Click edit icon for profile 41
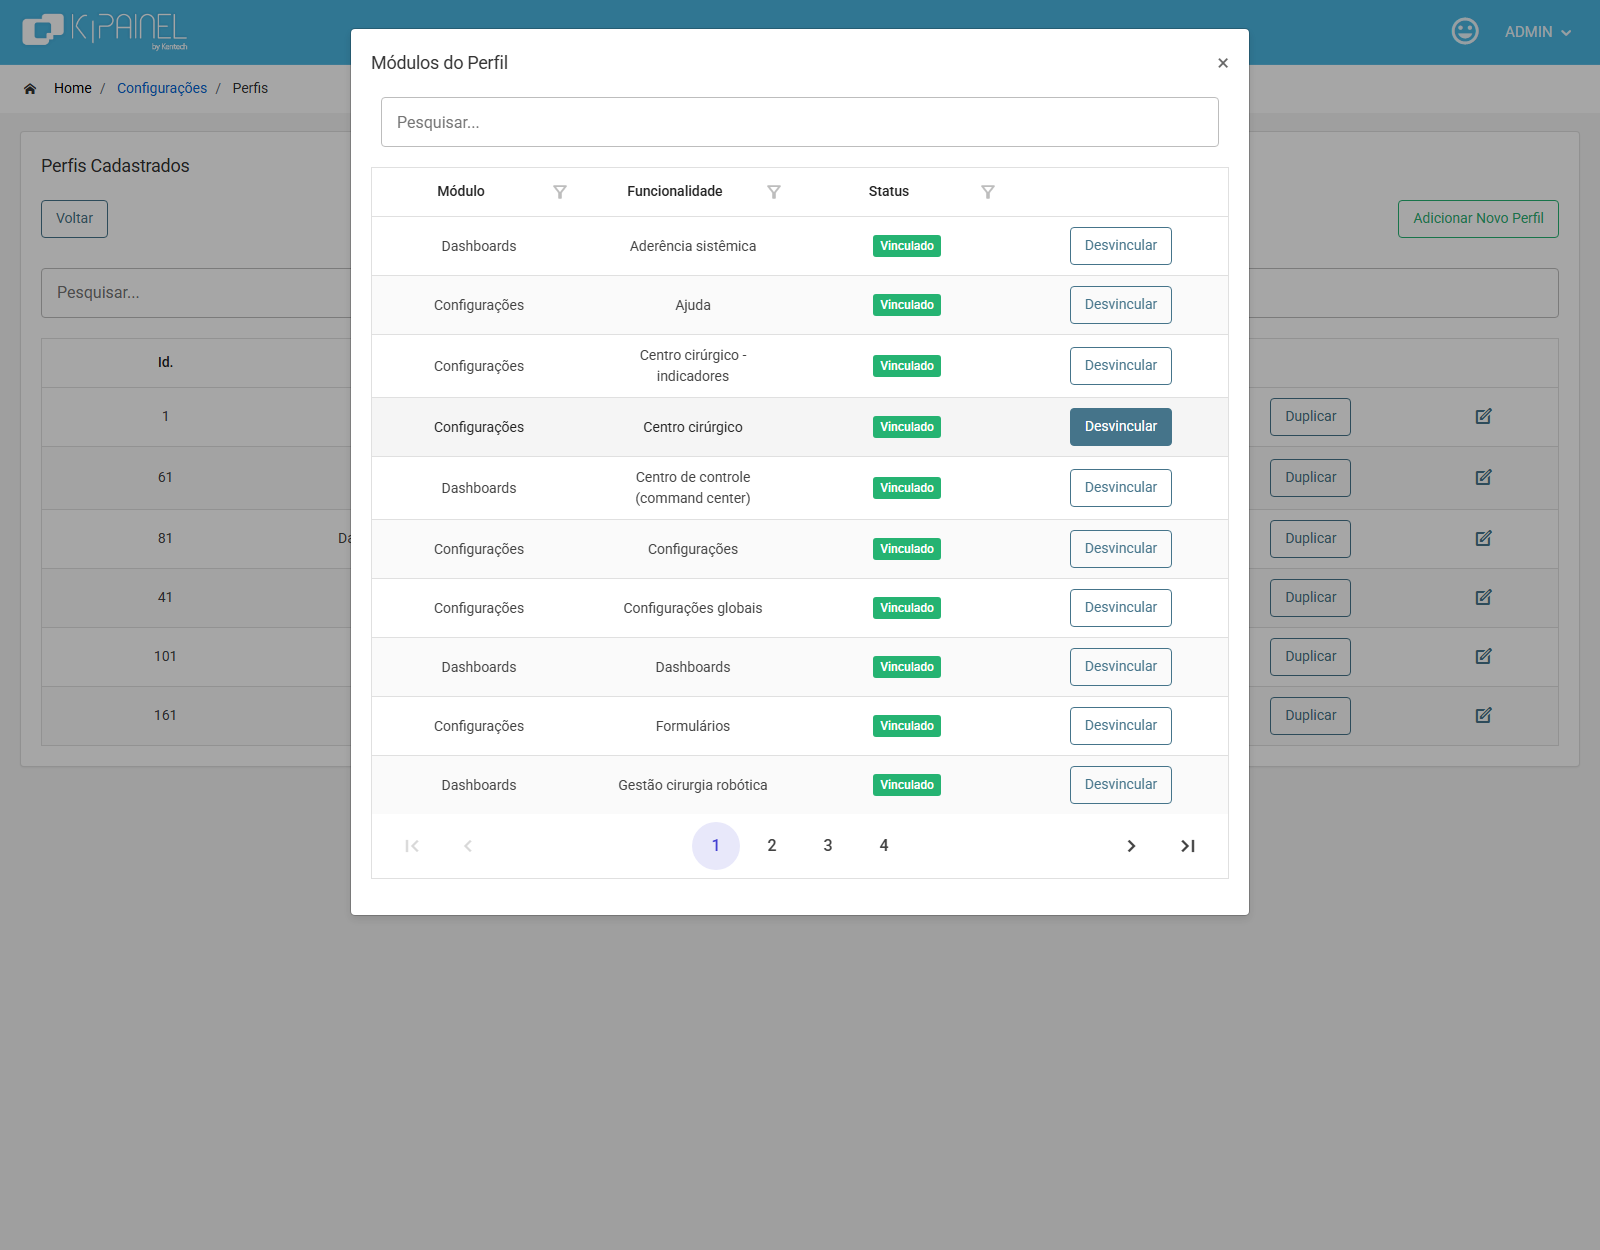Image resolution: width=1600 pixels, height=1250 pixels. [x=1484, y=597]
